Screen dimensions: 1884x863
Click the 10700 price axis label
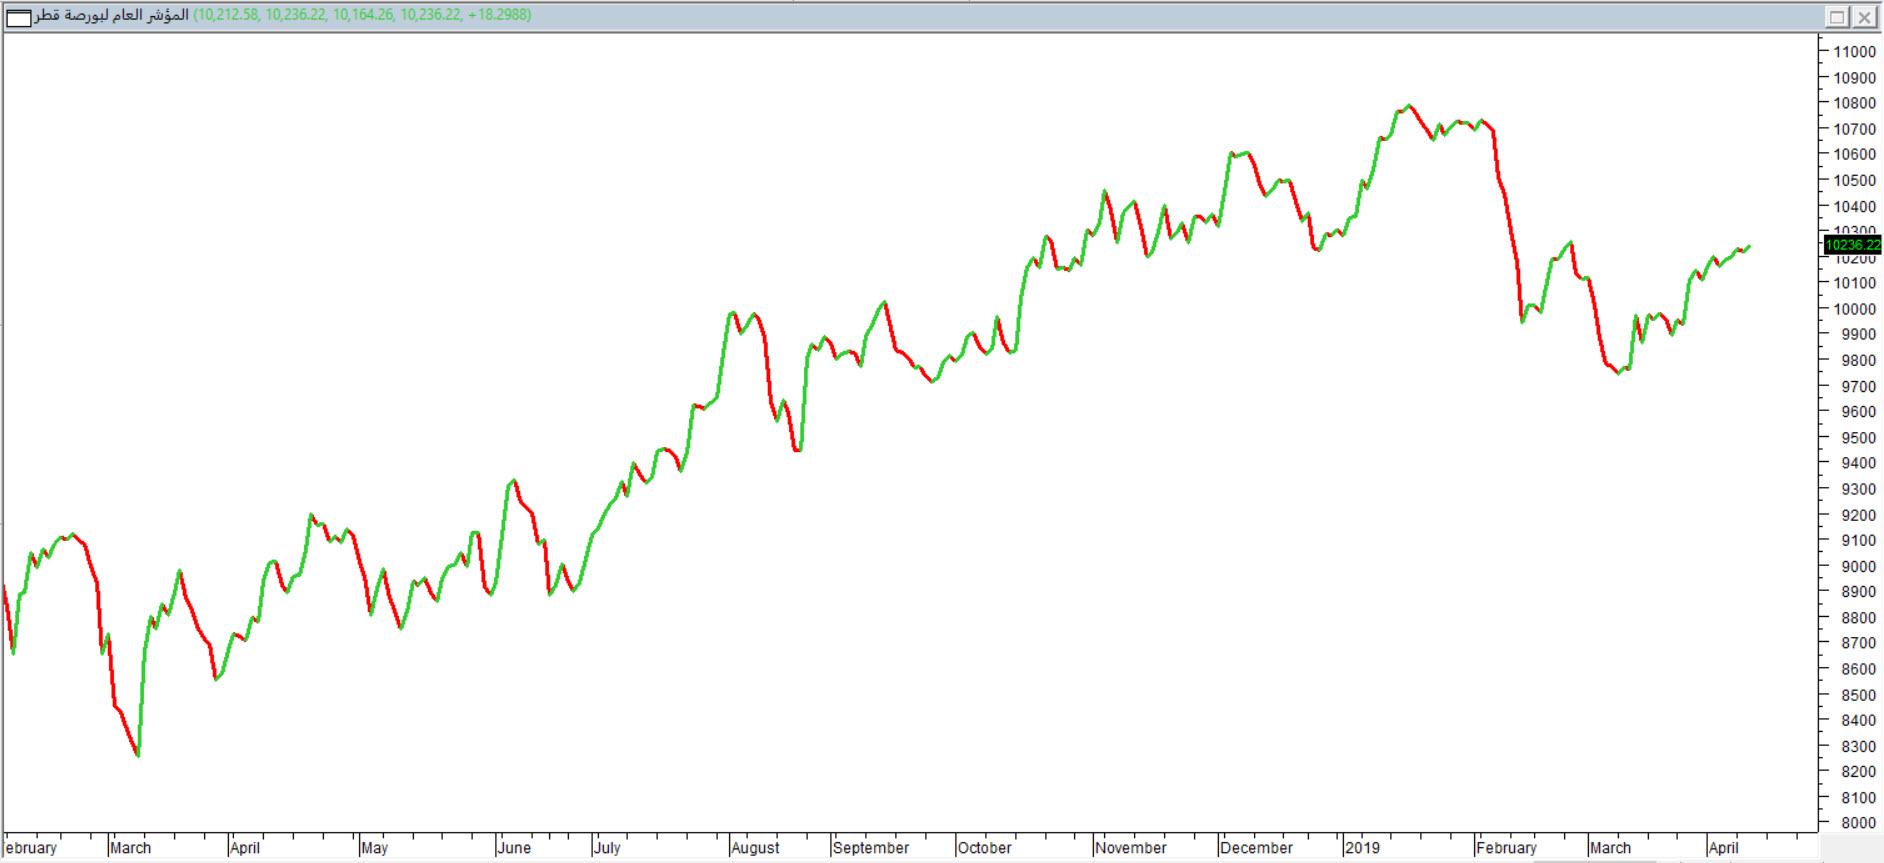click(x=1854, y=129)
